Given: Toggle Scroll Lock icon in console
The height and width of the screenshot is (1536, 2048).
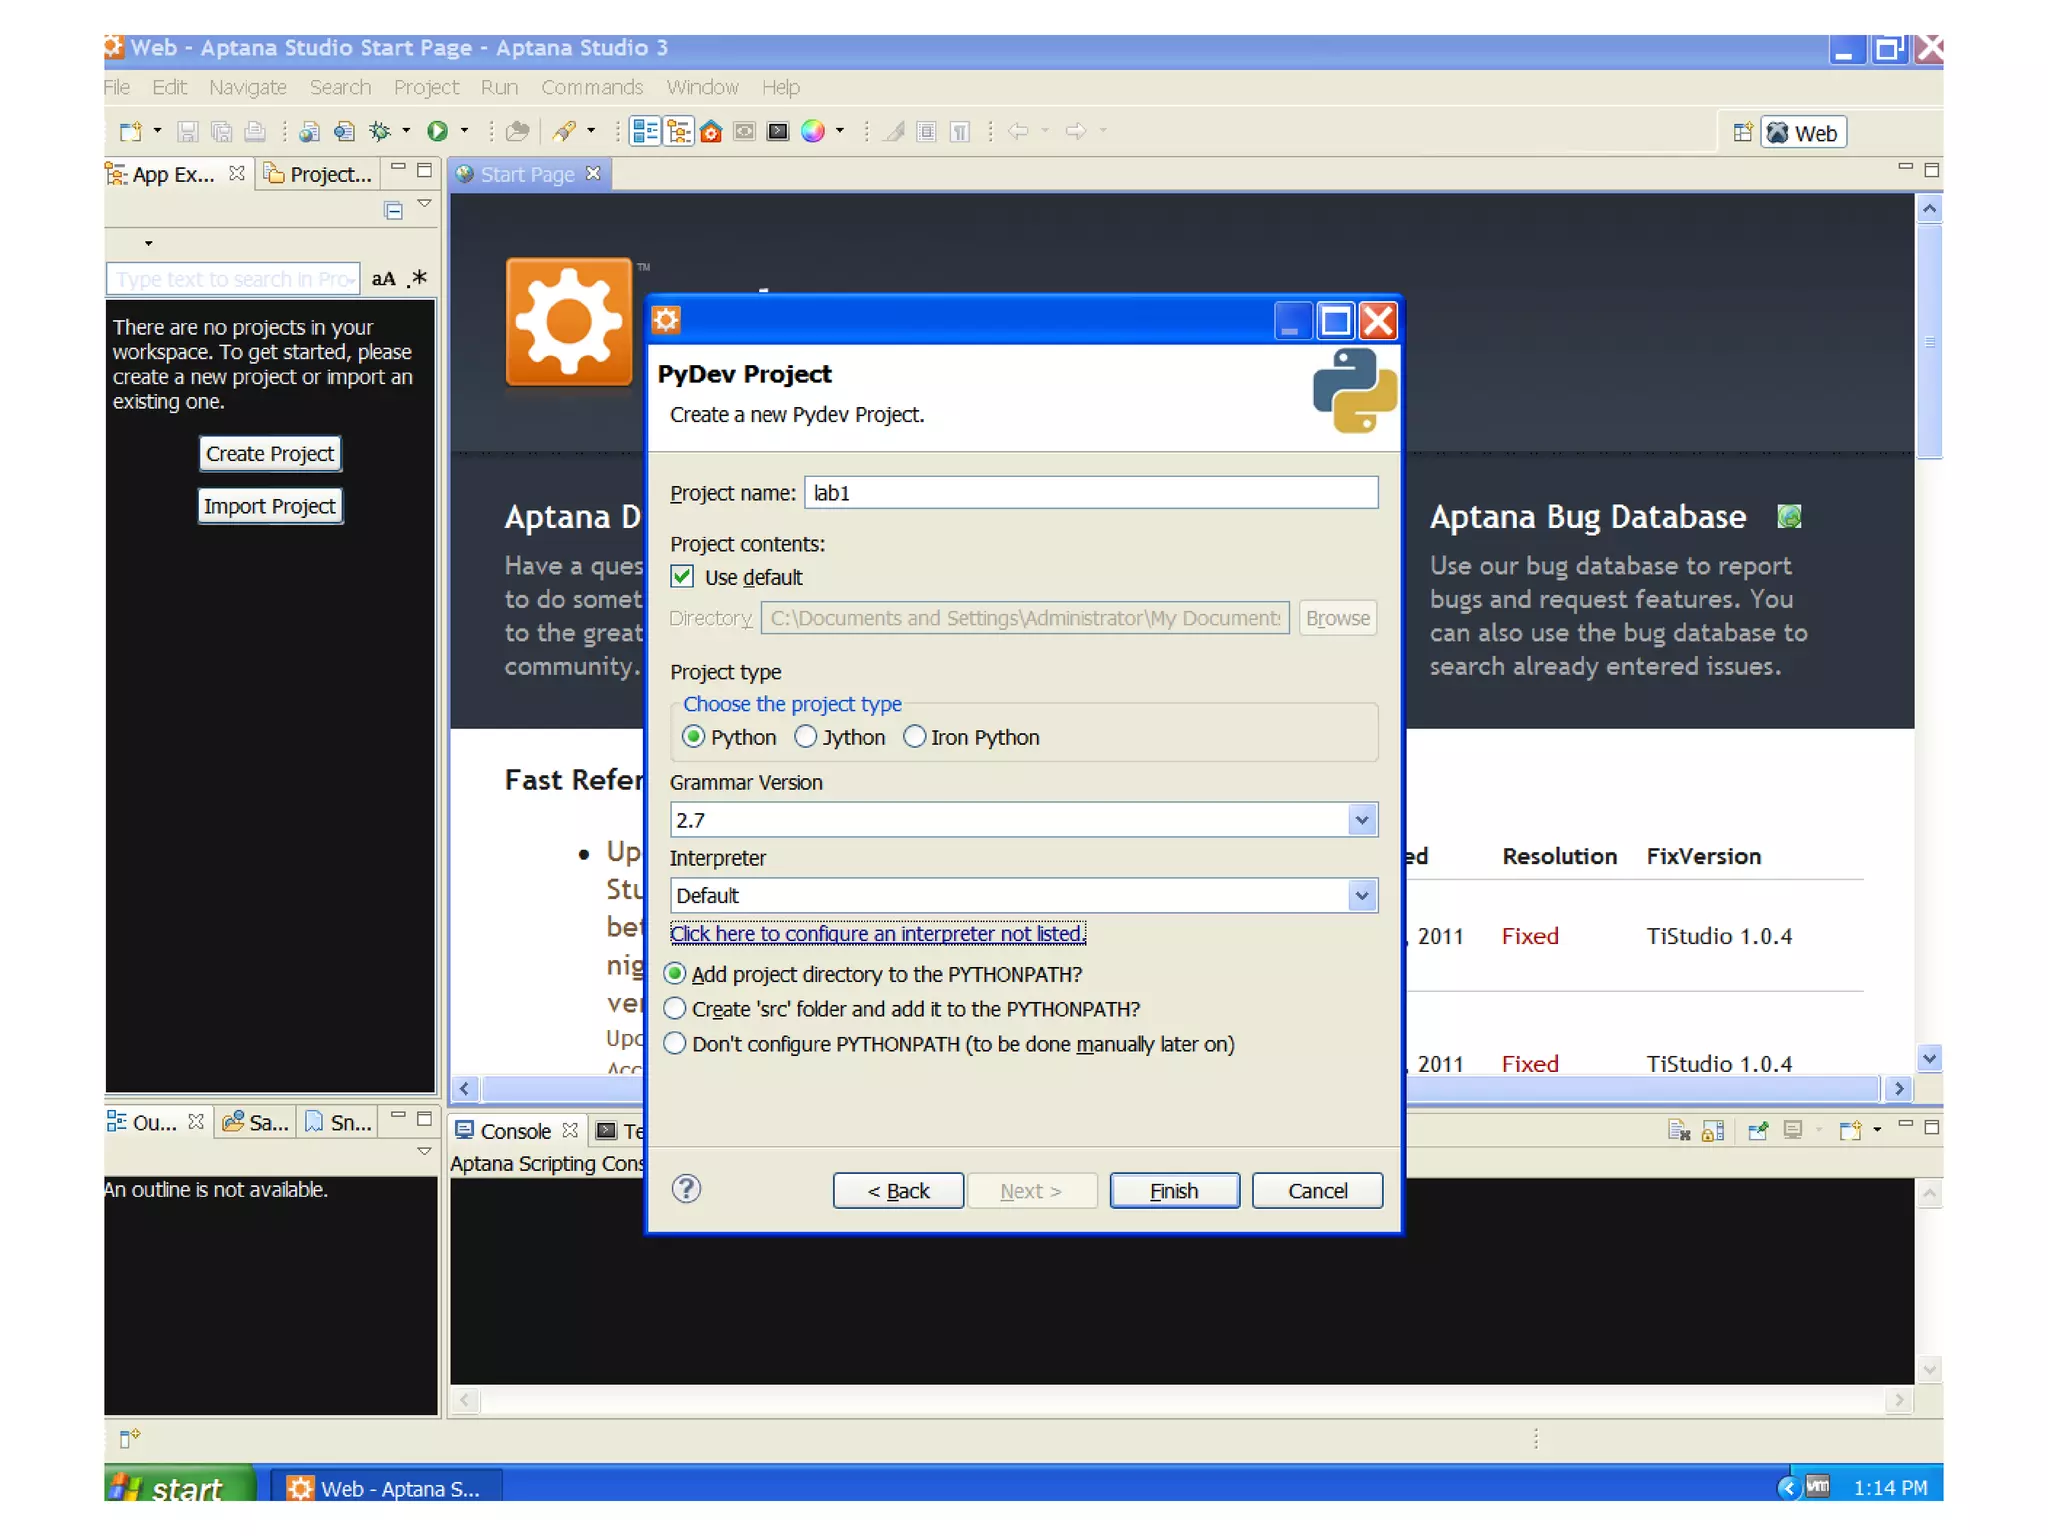Looking at the screenshot, I should [1713, 1130].
